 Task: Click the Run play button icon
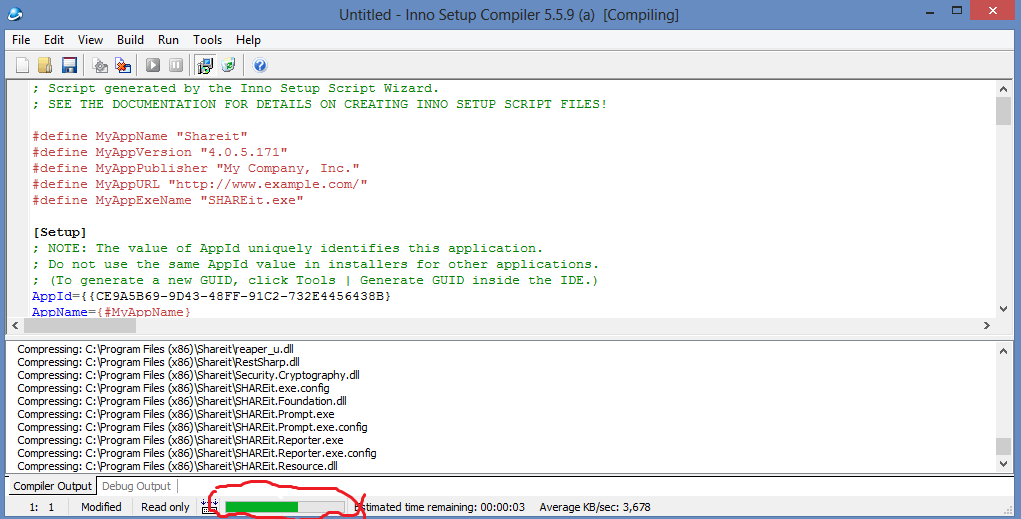point(153,66)
